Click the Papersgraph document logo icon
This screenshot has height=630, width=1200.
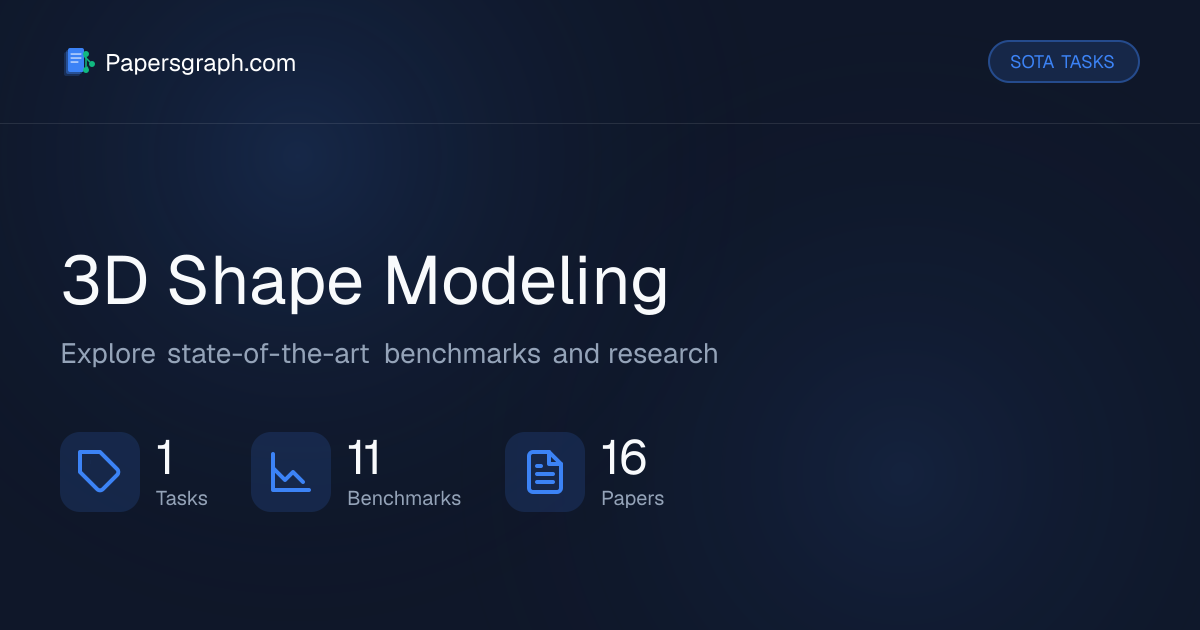pyautogui.click(x=79, y=62)
